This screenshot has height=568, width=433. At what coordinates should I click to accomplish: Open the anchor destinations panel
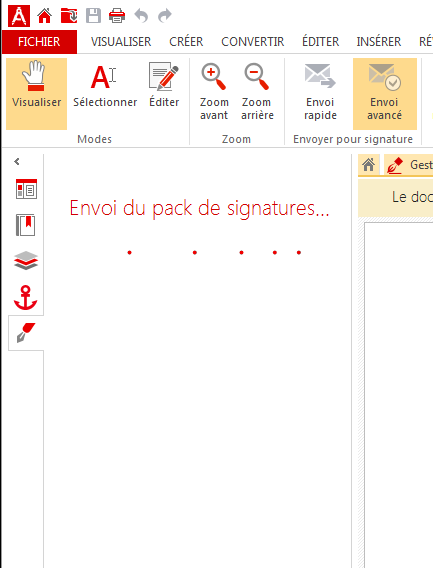(26, 297)
